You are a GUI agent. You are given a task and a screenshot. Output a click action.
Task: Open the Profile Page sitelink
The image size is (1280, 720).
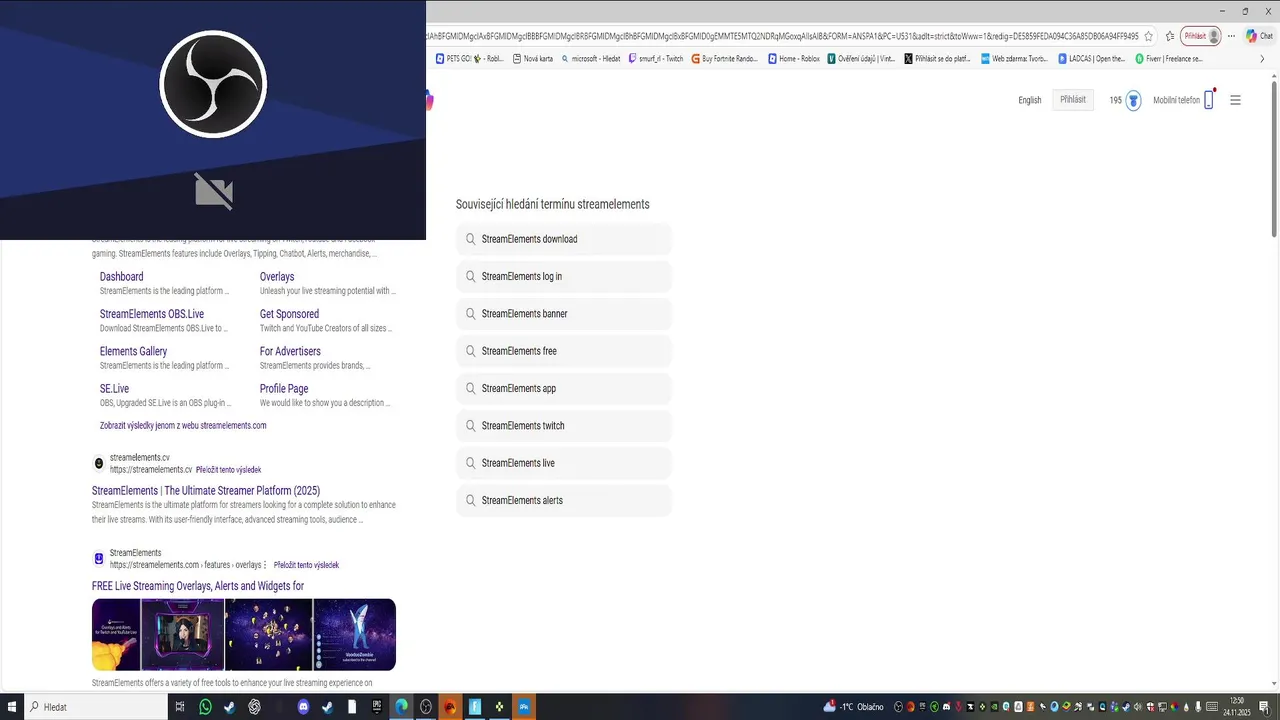click(x=284, y=389)
